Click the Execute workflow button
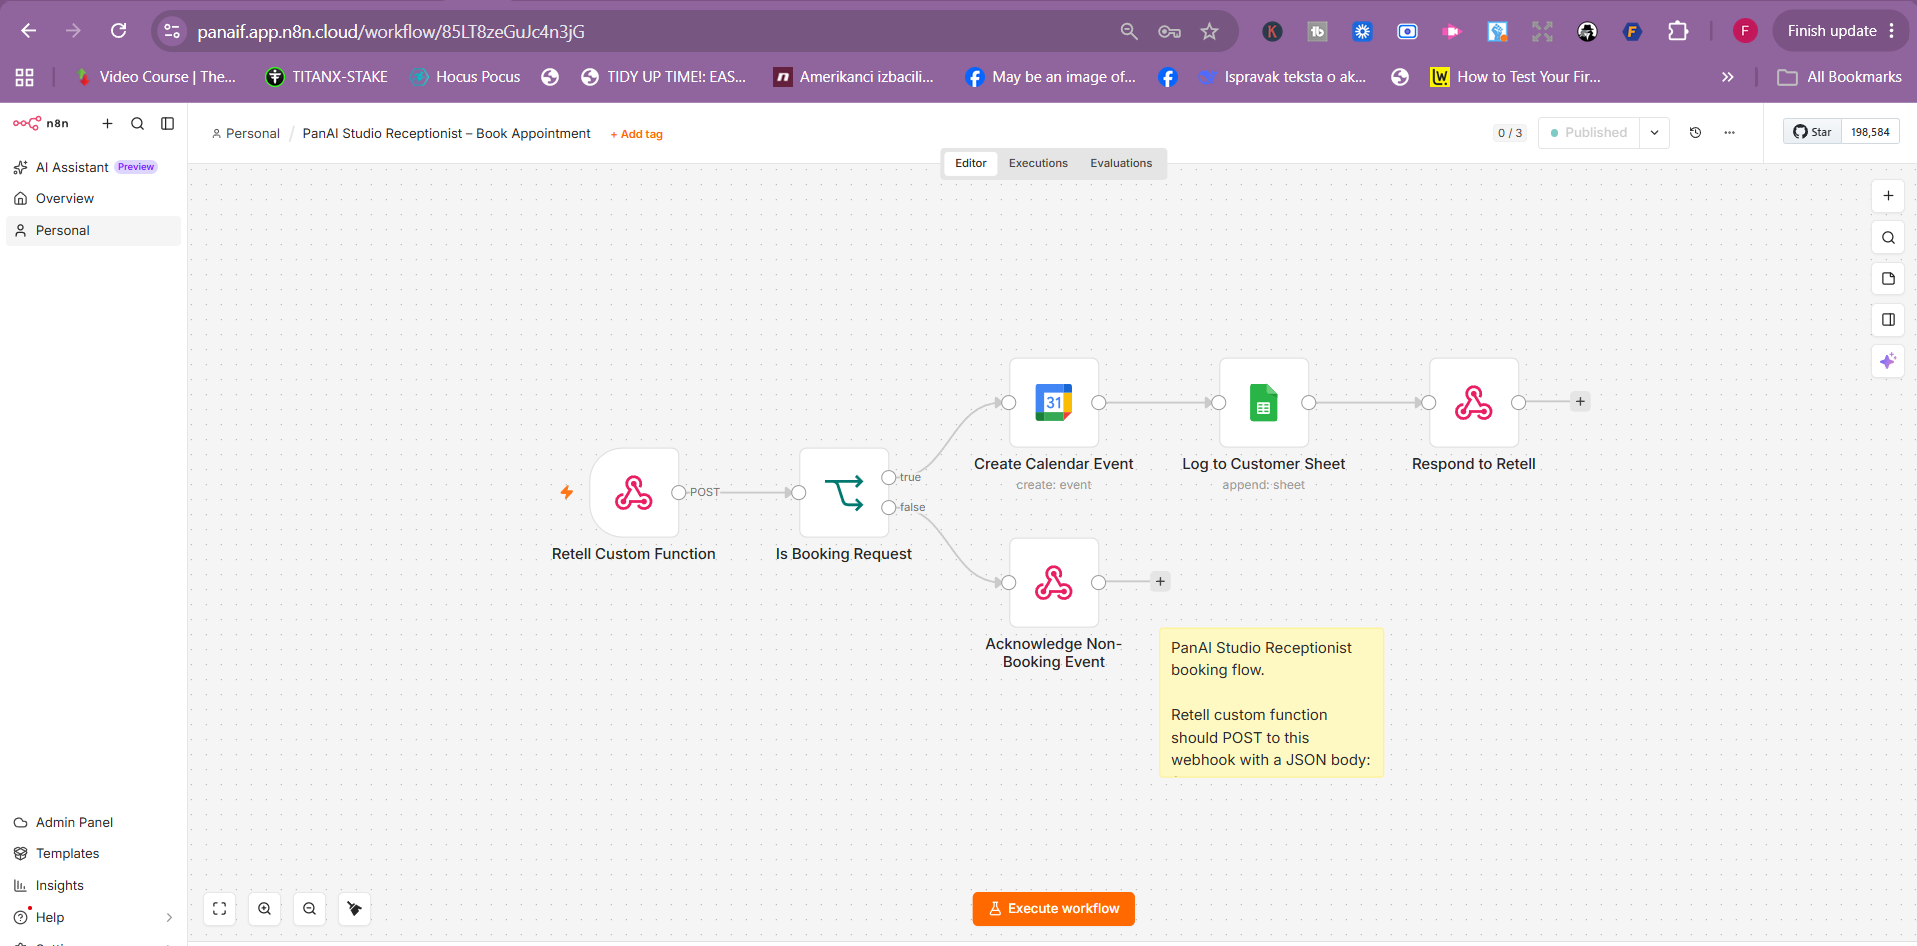The width and height of the screenshot is (1917, 946). pyautogui.click(x=1053, y=909)
